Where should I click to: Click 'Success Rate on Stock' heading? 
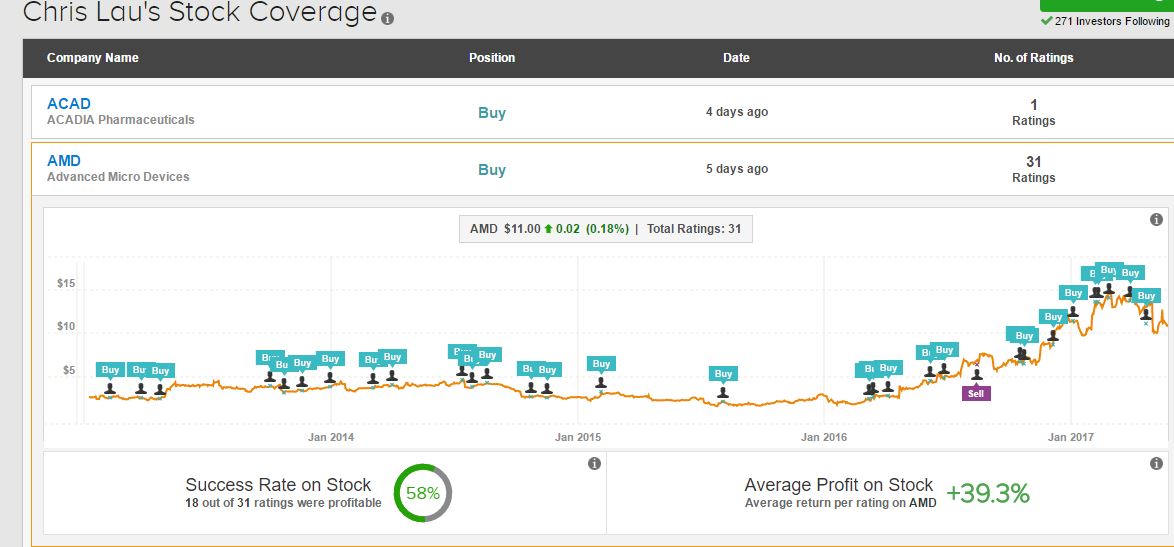coord(278,485)
